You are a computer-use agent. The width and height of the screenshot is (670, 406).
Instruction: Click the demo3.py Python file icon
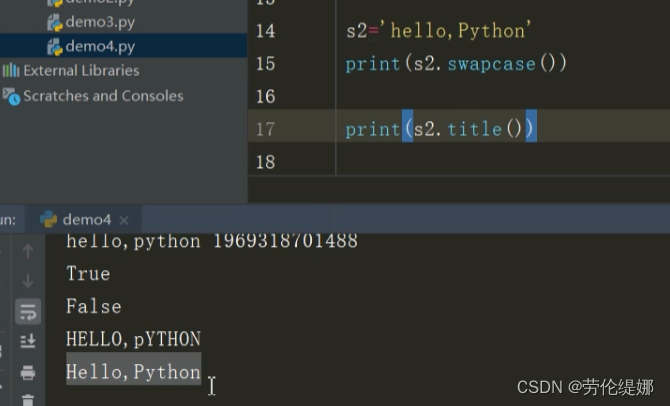[55, 22]
